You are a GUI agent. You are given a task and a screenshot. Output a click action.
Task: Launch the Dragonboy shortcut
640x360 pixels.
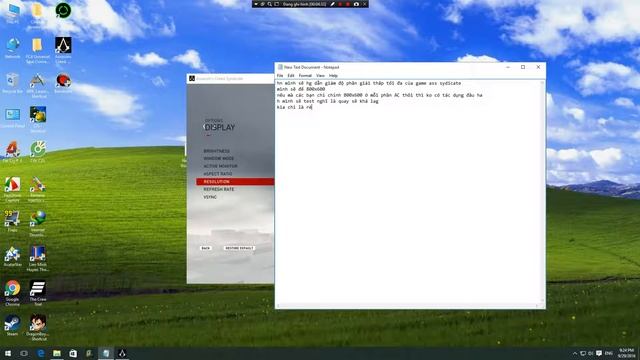(x=38, y=327)
